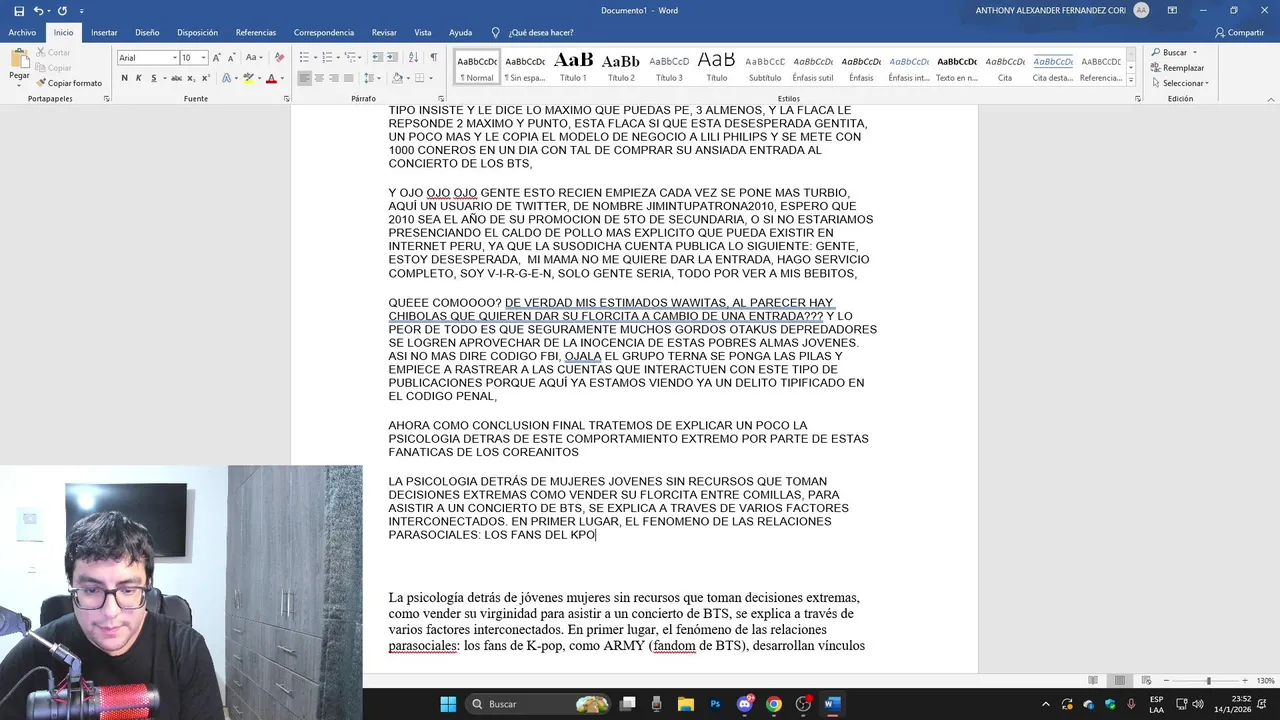Switch to the Diseño tab

(x=147, y=32)
